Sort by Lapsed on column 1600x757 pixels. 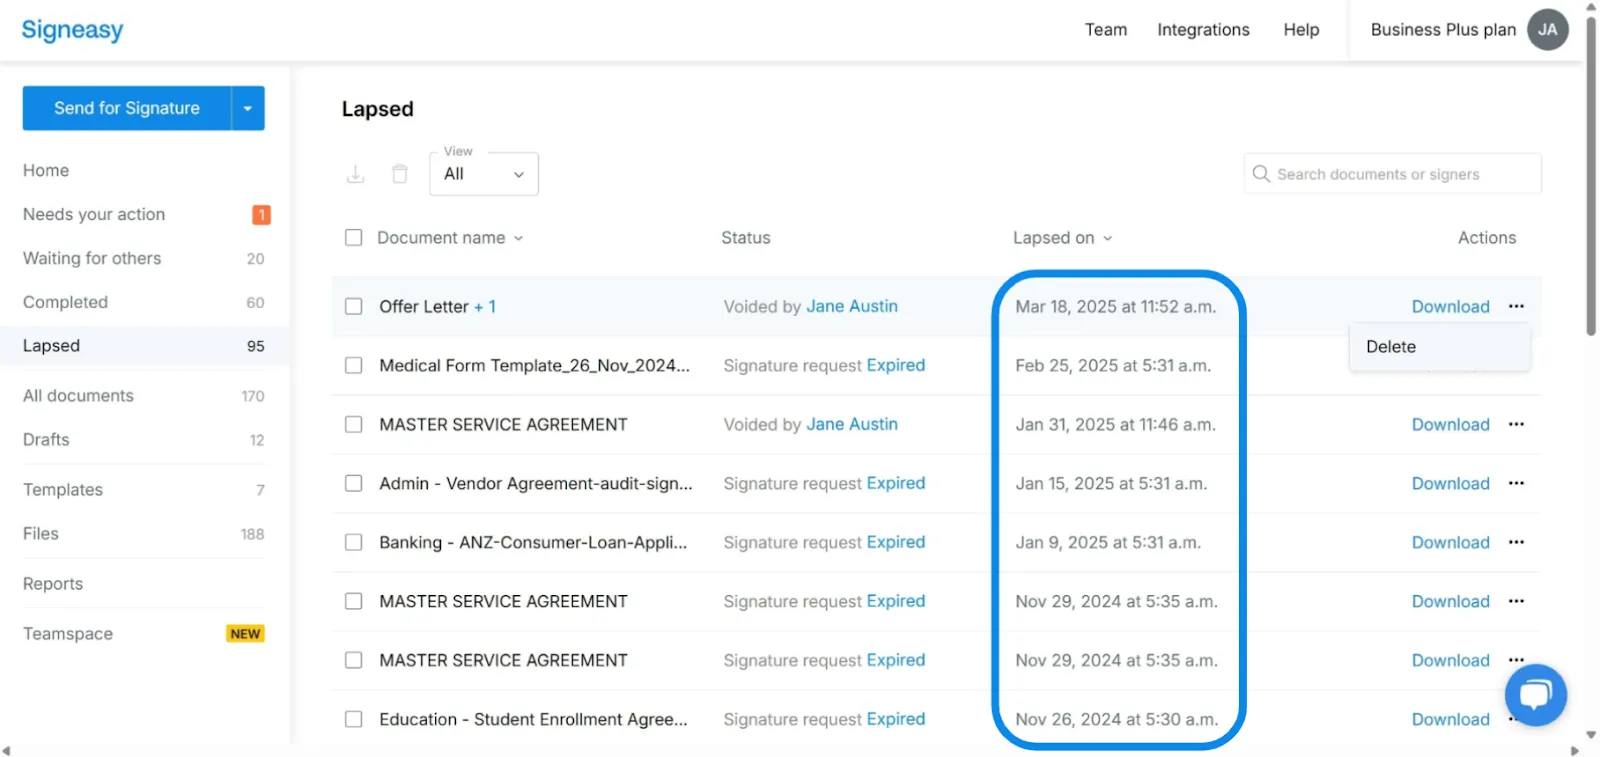1062,238
